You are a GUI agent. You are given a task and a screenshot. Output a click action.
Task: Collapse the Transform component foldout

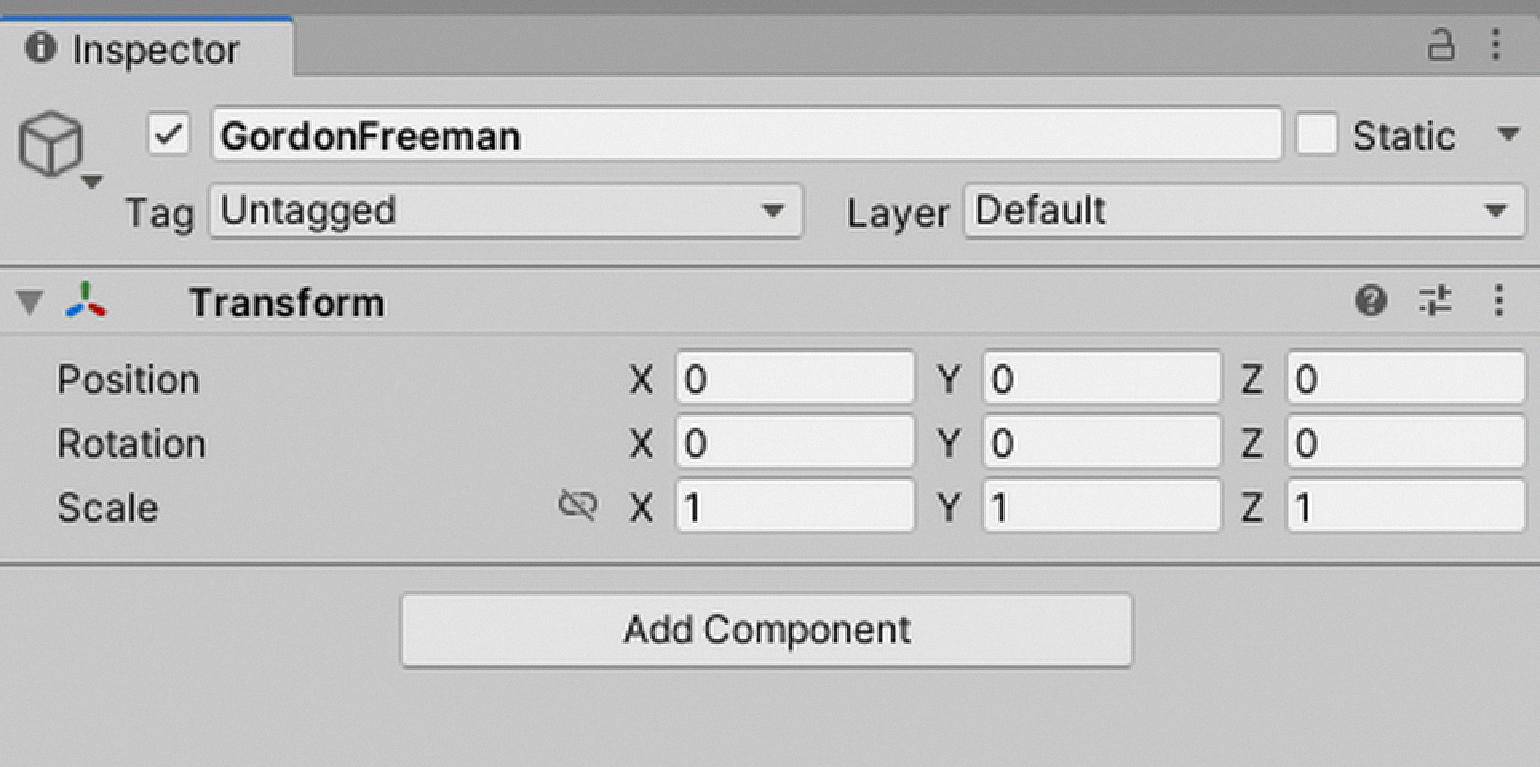32,302
